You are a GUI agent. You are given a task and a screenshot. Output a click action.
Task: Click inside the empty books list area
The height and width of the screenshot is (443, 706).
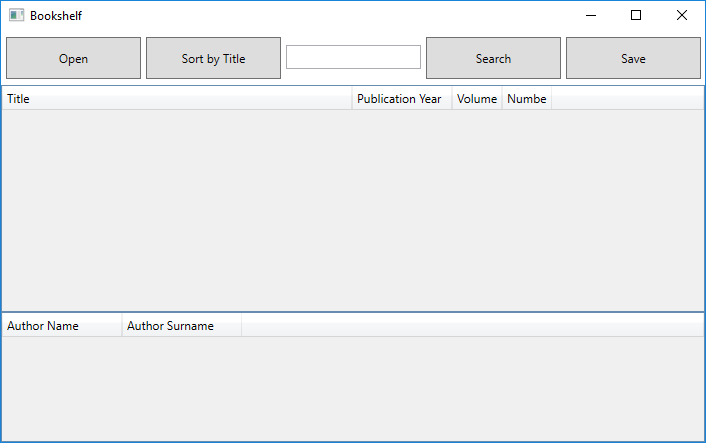coord(353,210)
